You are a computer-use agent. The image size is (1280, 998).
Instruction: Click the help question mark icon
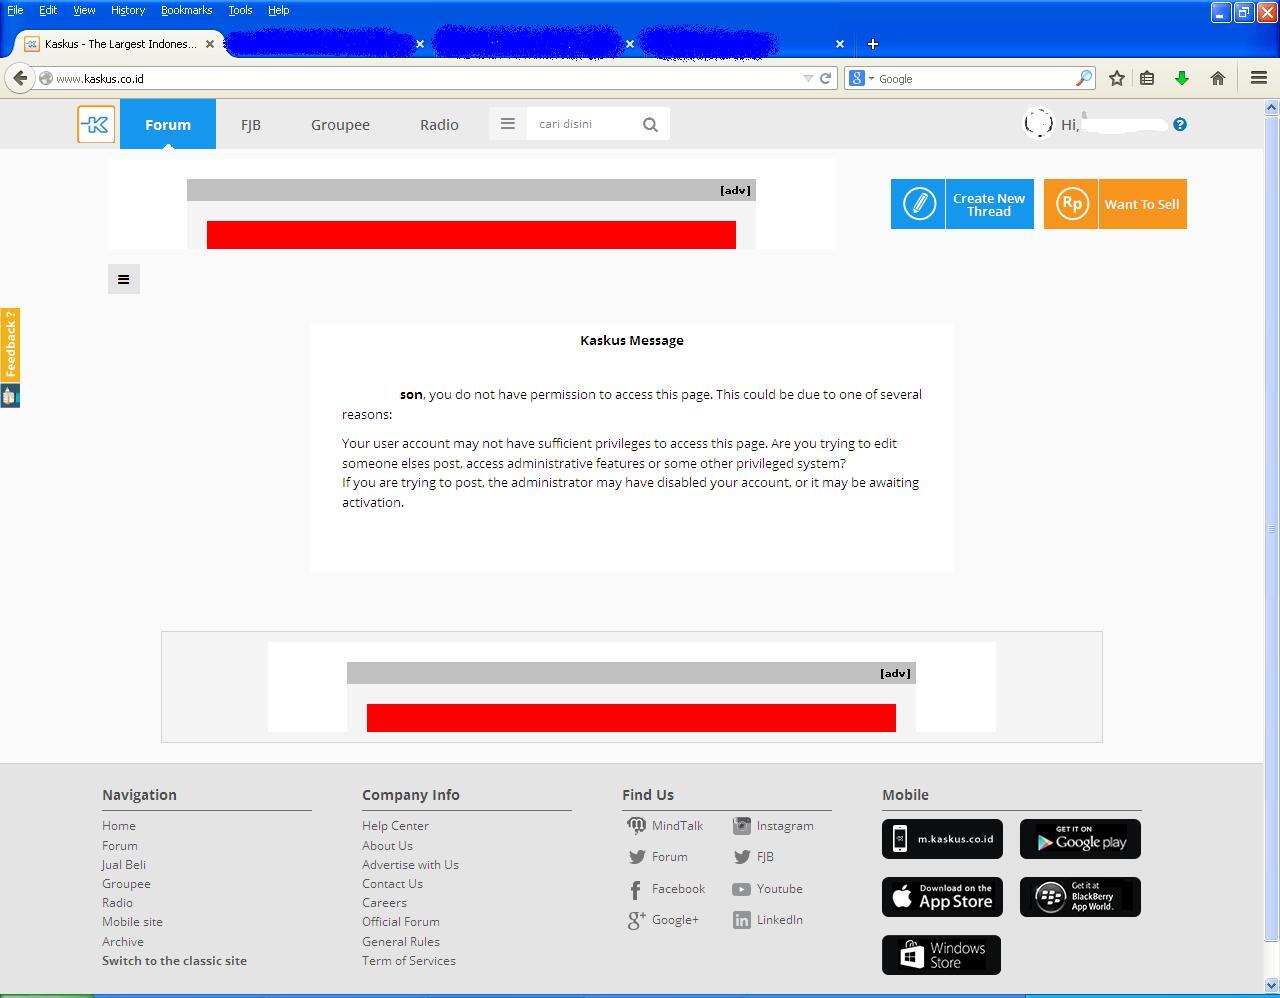(x=1180, y=124)
